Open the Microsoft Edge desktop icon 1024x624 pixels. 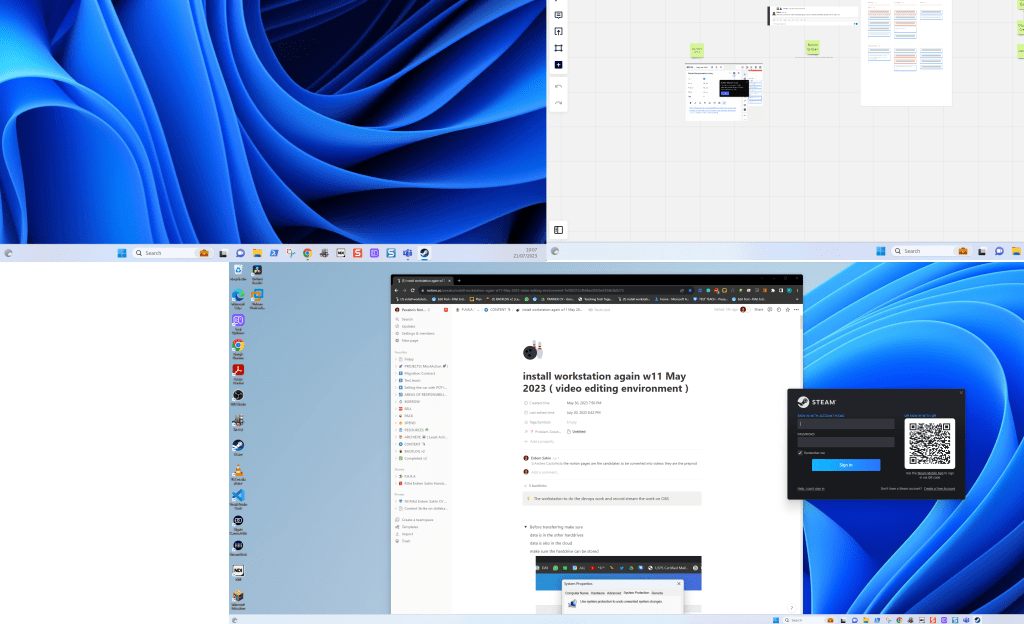pyautogui.click(x=238, y=298)
